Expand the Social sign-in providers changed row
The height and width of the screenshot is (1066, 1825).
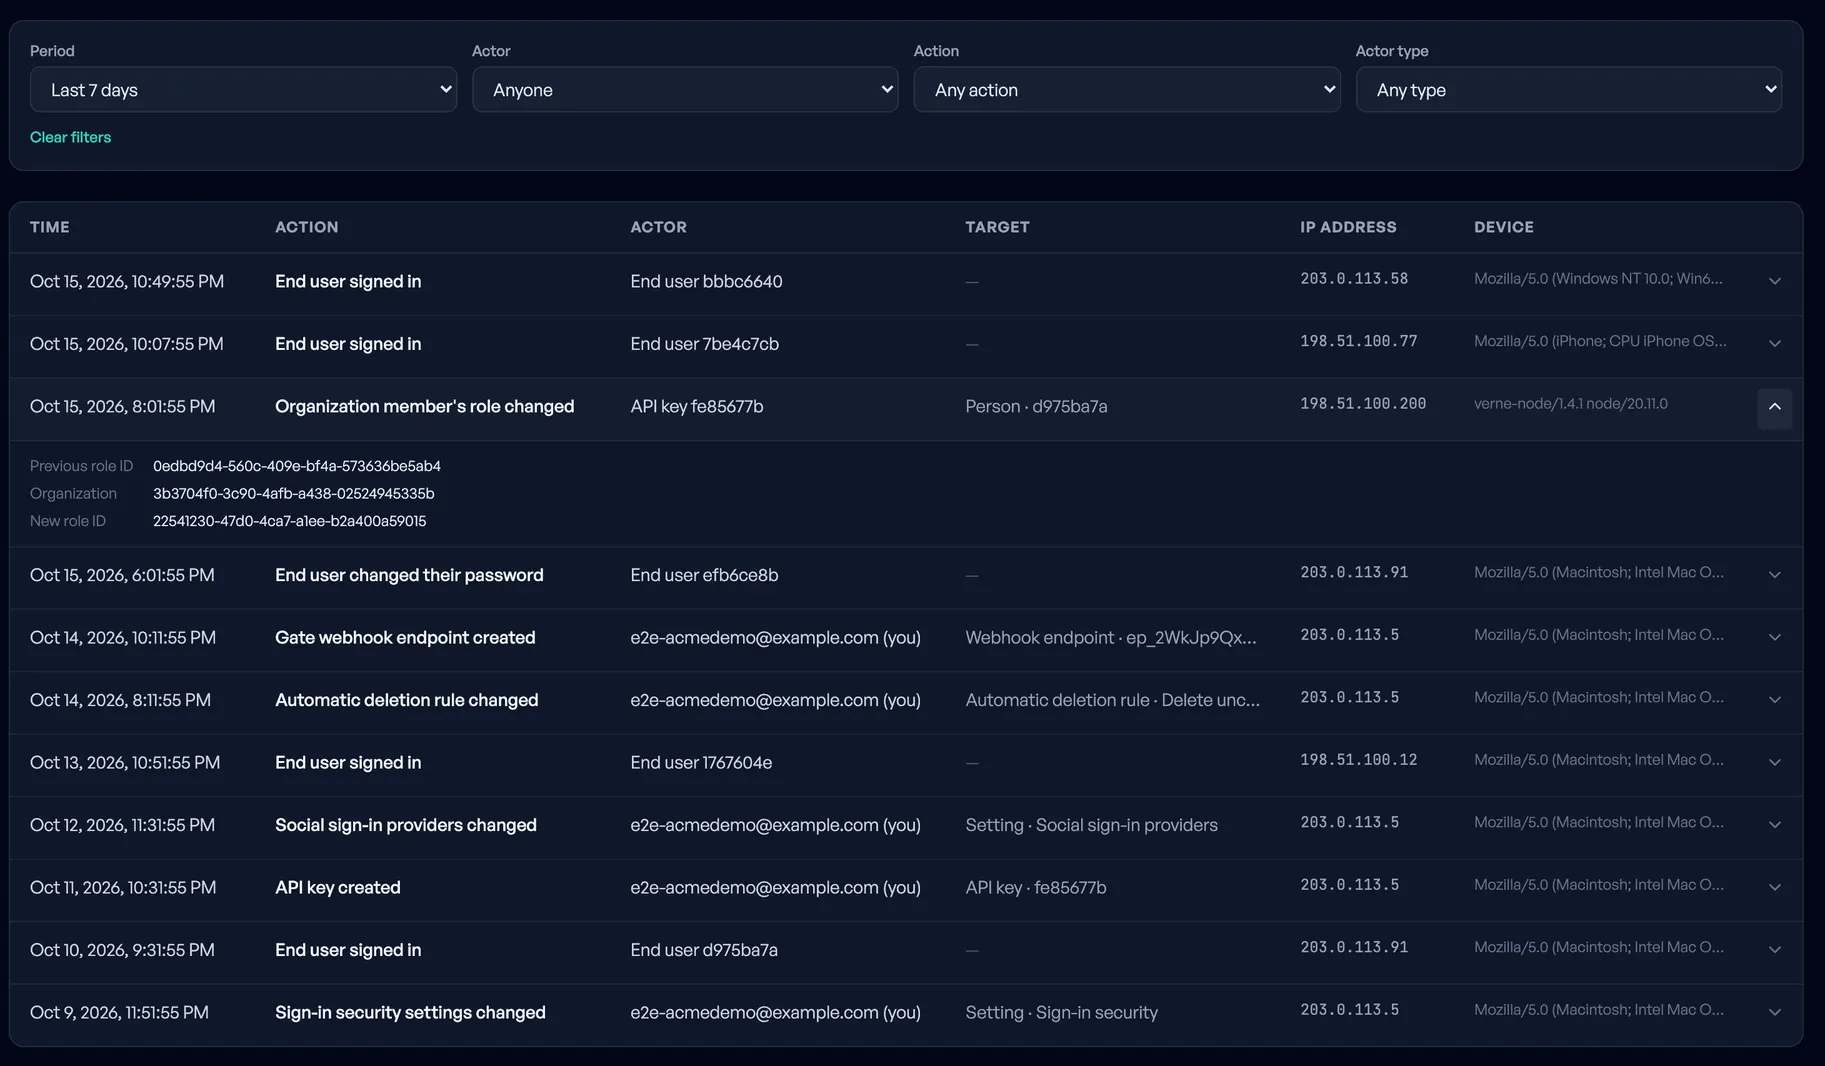(x=1775, y=825)
